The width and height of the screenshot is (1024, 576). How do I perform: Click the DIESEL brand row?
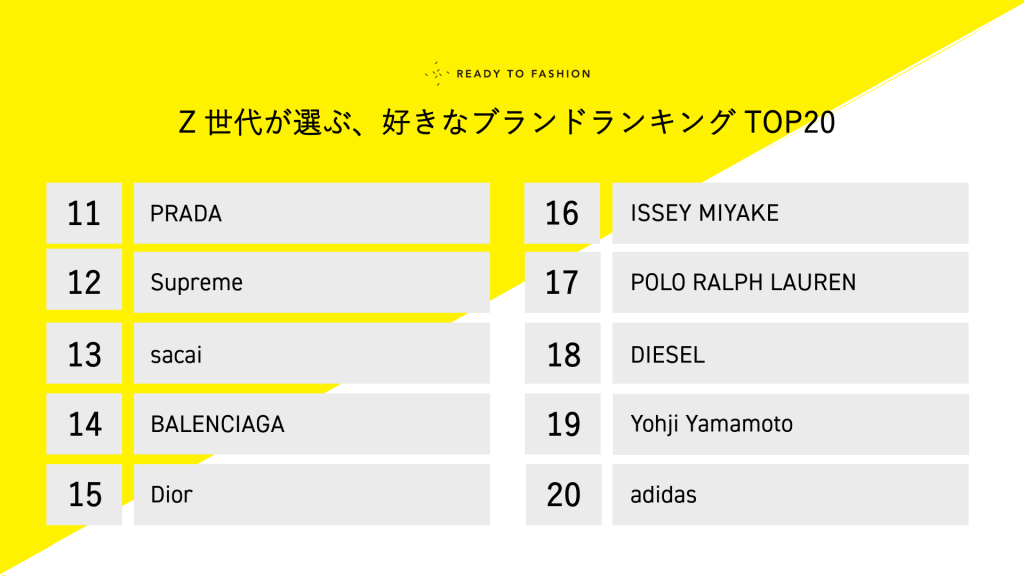click(790, 353)
